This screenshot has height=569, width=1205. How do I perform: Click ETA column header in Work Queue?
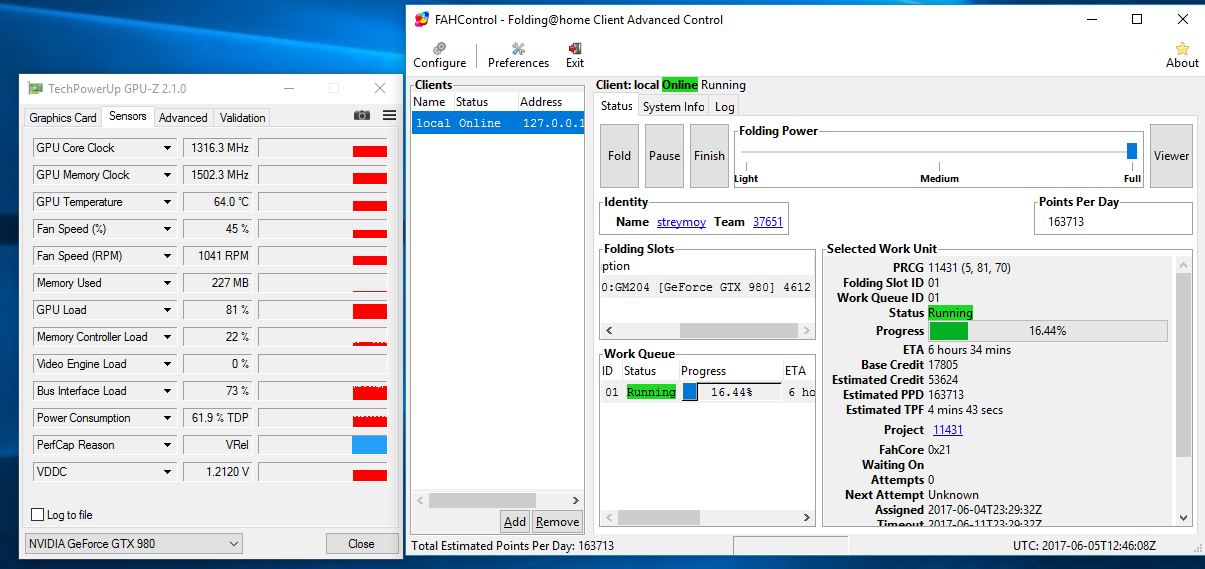click(x=798, y=371)
